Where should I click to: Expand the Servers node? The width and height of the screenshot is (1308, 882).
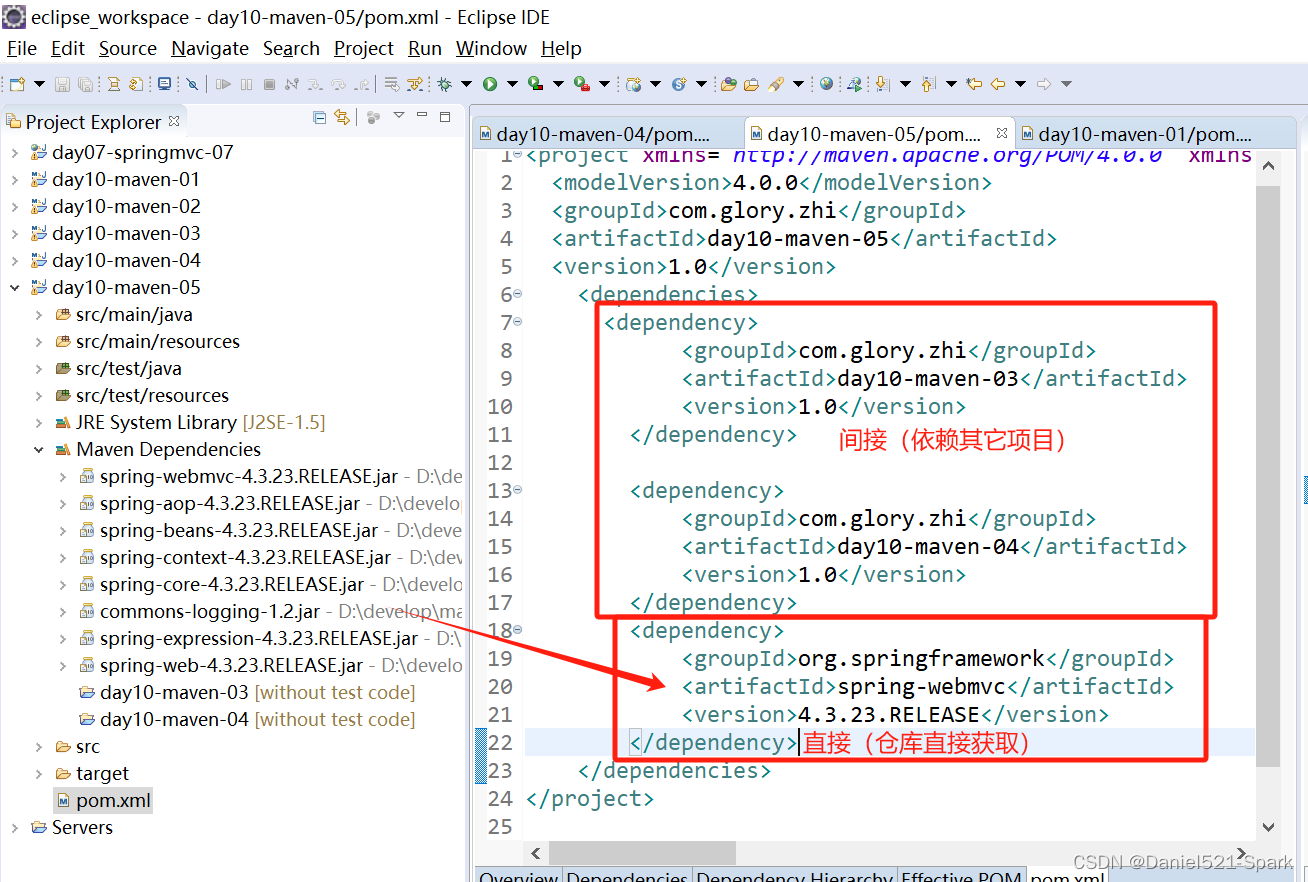coord(14,828)
